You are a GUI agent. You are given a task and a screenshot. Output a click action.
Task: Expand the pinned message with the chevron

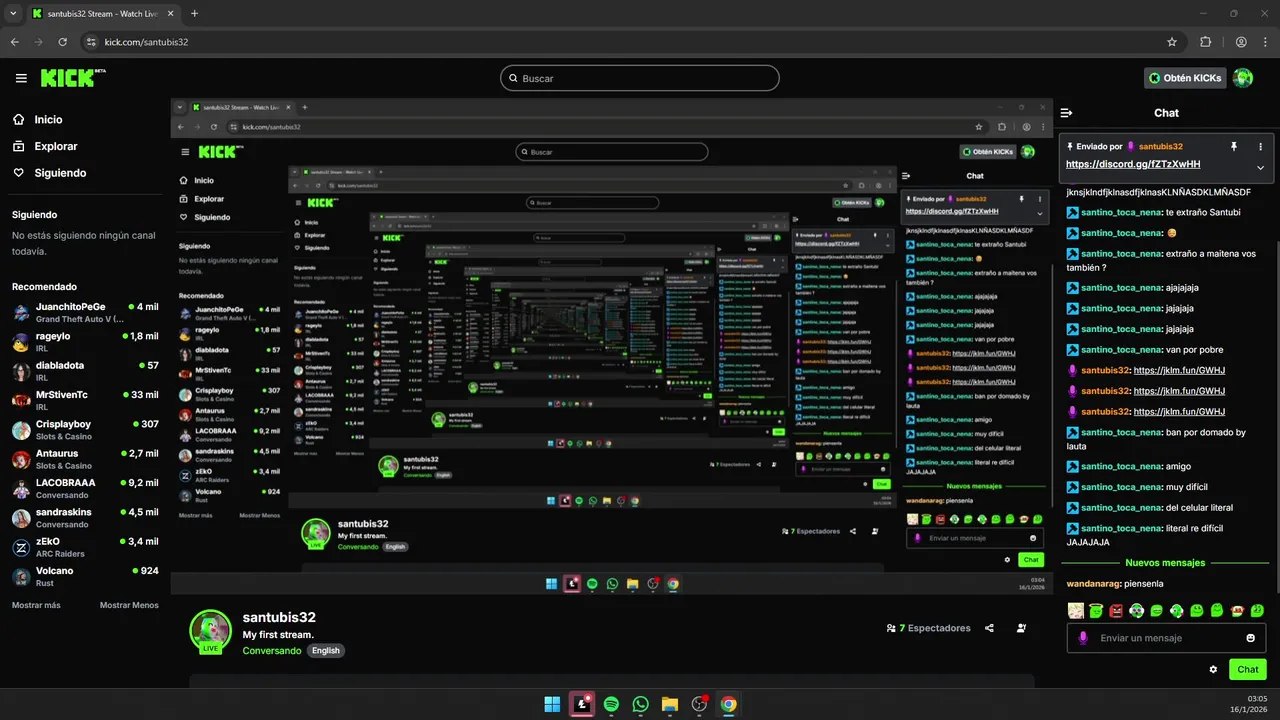click(x=1260, y=167)
